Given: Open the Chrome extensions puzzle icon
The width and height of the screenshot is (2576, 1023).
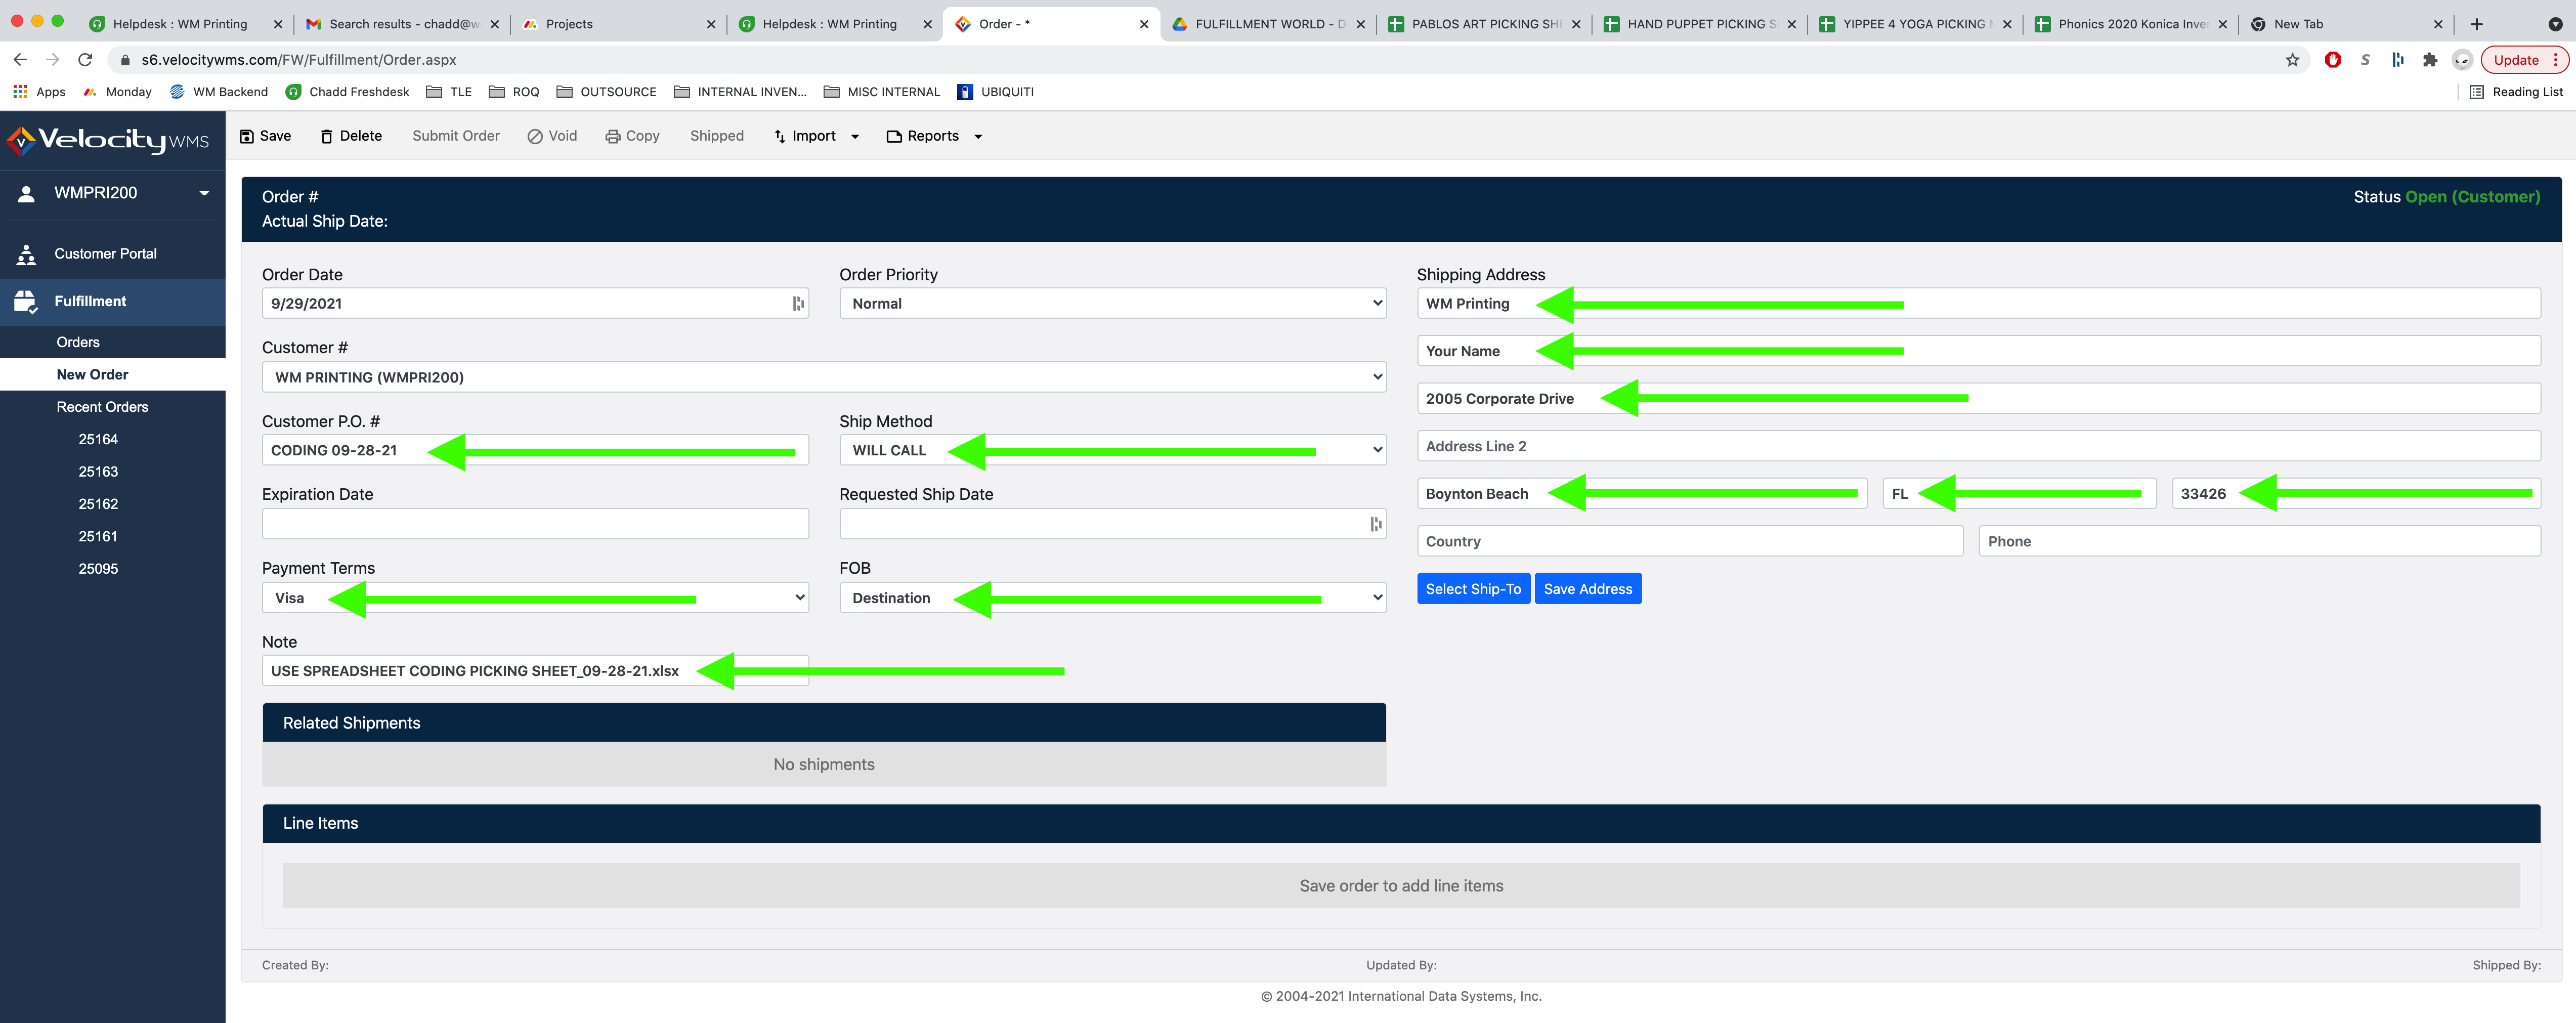Looking at the screenshot, I should [x=2430, y=60].
